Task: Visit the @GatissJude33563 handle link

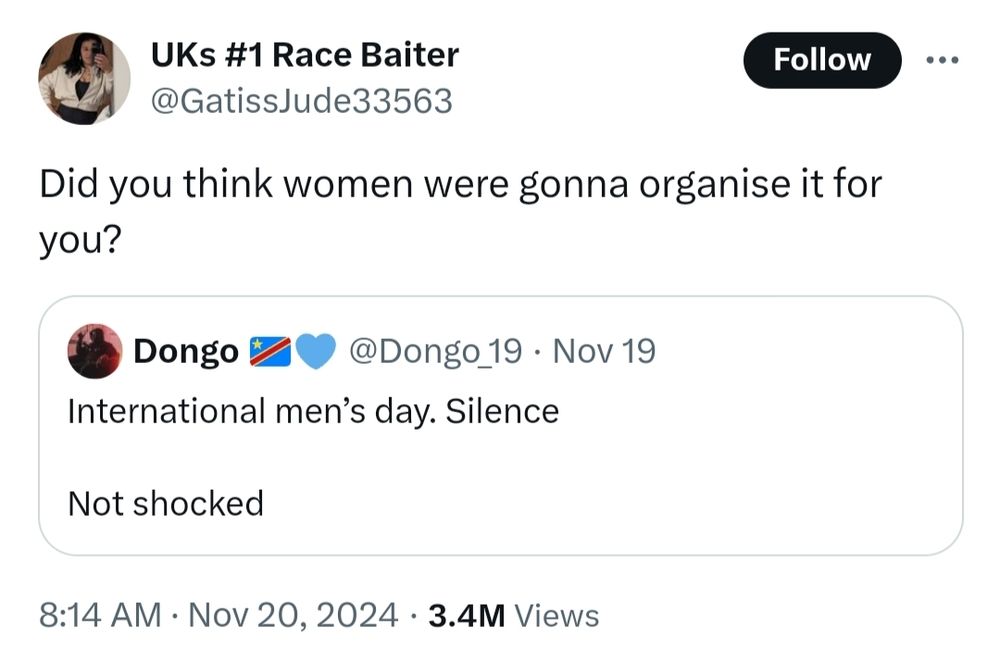Action: 301,100
